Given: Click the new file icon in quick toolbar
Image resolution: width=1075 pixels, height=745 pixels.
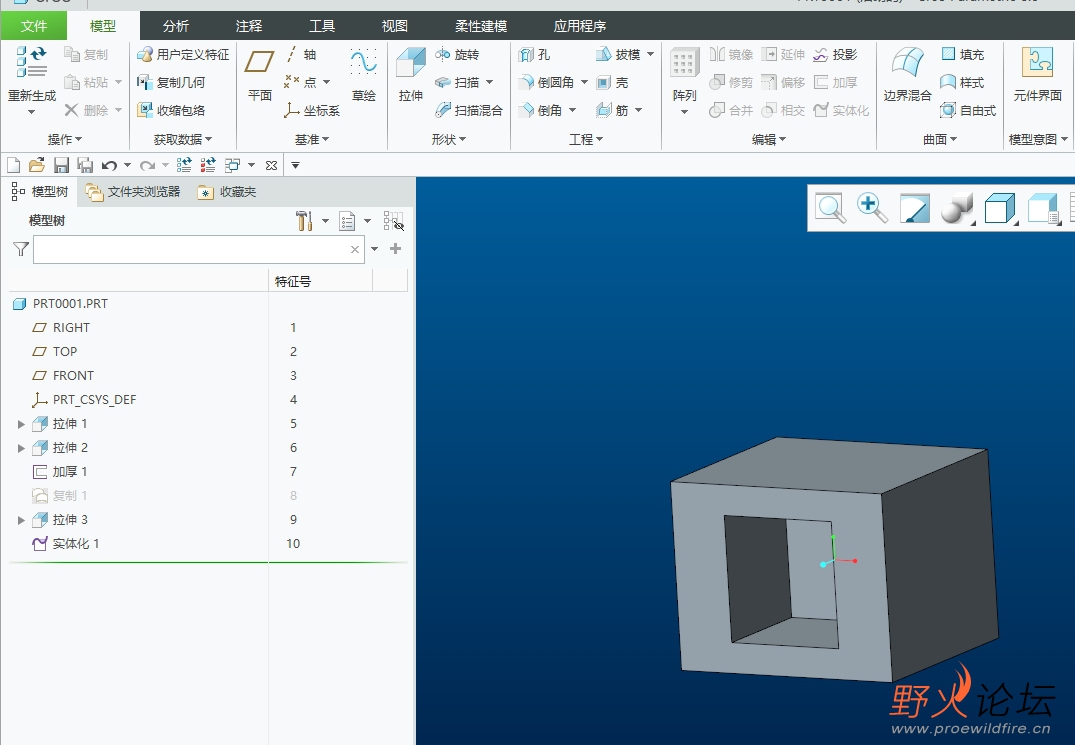Looking at the screenshot, I should (13, 165).
